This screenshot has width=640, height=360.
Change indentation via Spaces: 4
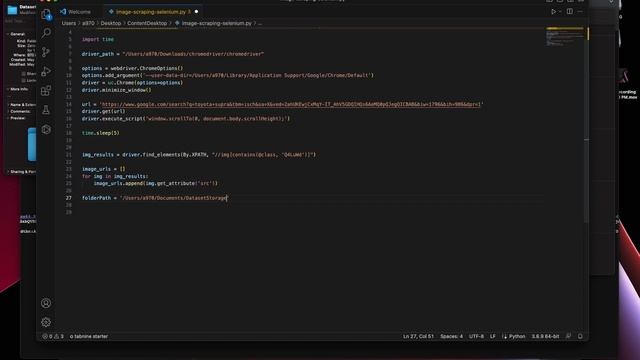tap(451, 336)
